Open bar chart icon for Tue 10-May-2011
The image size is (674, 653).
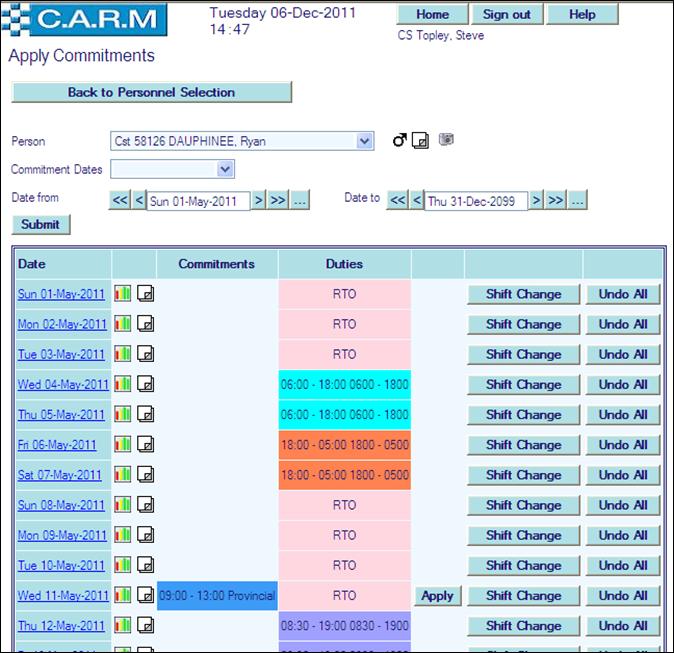pyautogui.click(x=123, y=565)
